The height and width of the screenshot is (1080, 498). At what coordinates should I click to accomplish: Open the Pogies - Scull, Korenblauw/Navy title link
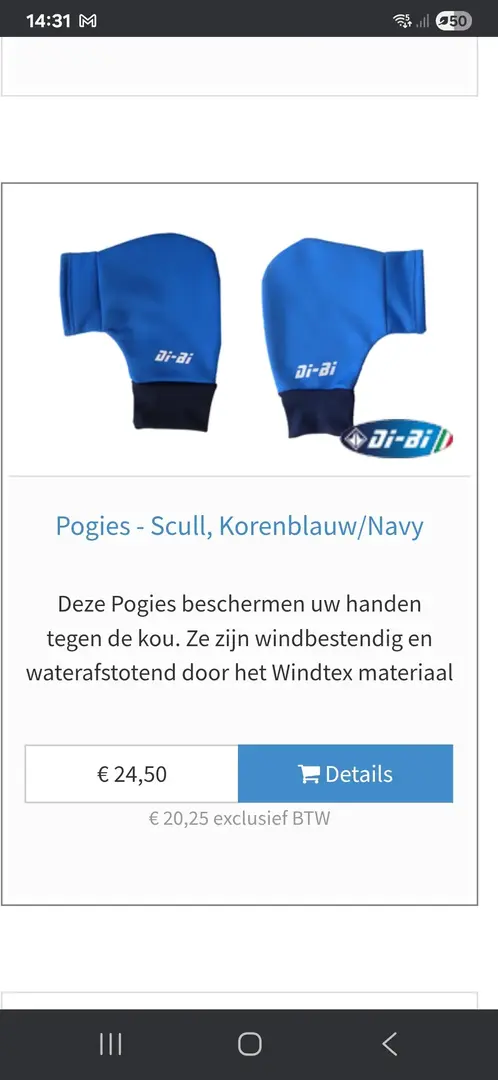point(239,526)
